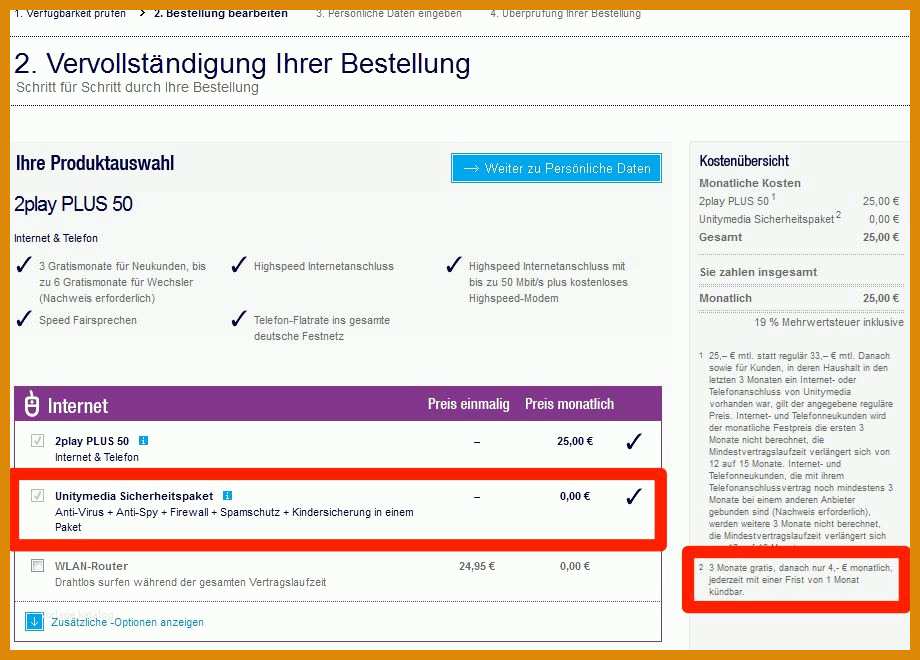Show more via Zusätzliche -Optionen anzeigen link
The width and height of the screenshot is (920, 660).
tap(127, 622)
